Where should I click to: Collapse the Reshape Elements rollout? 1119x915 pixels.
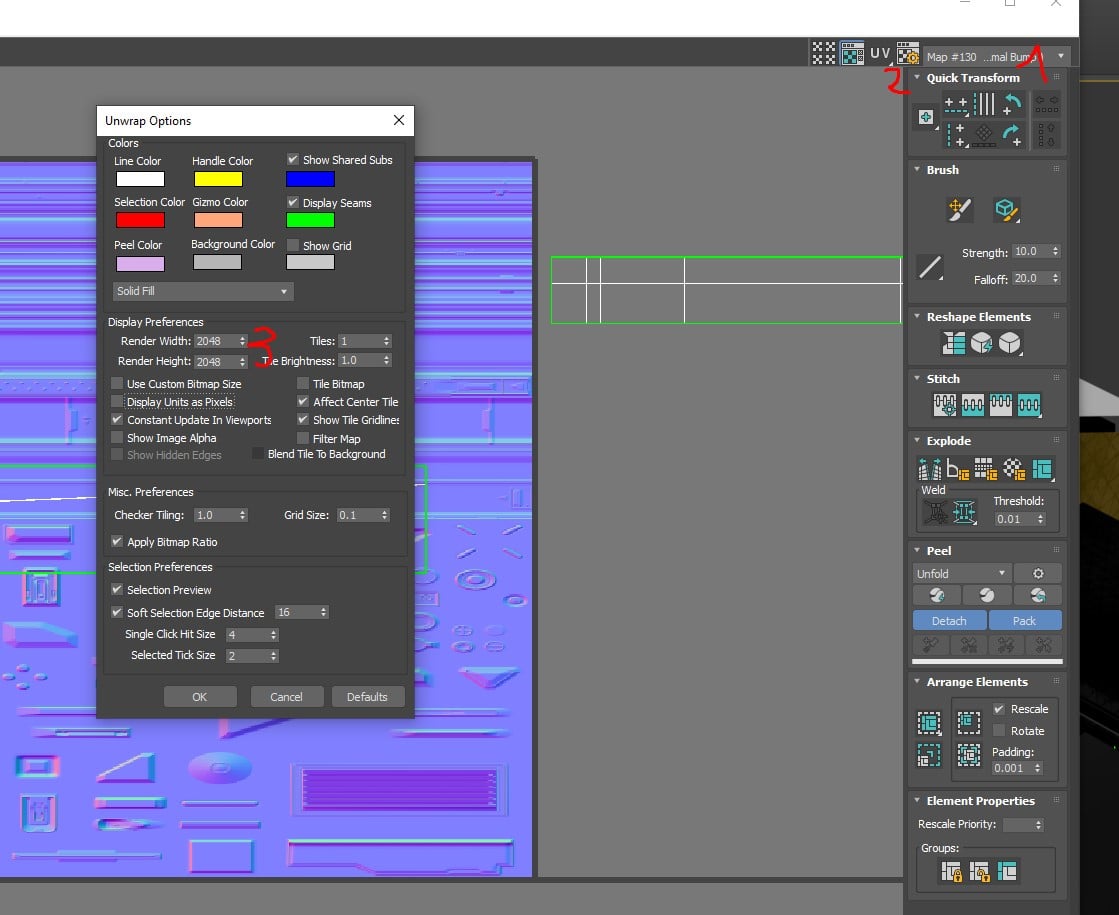[917, 316]
